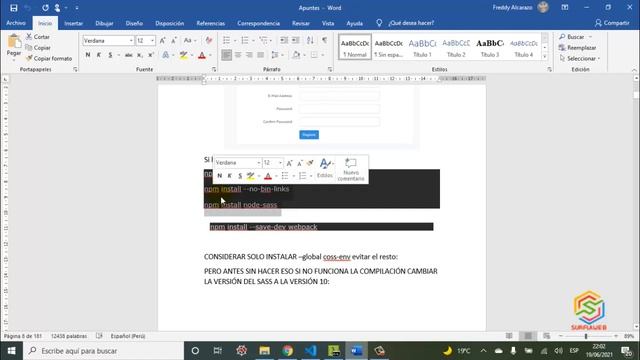Toggle strikethrough (abc) formatting in ribbon
Image resolution: width=640 pixels, height=360 pixels.
pos(129,55)
